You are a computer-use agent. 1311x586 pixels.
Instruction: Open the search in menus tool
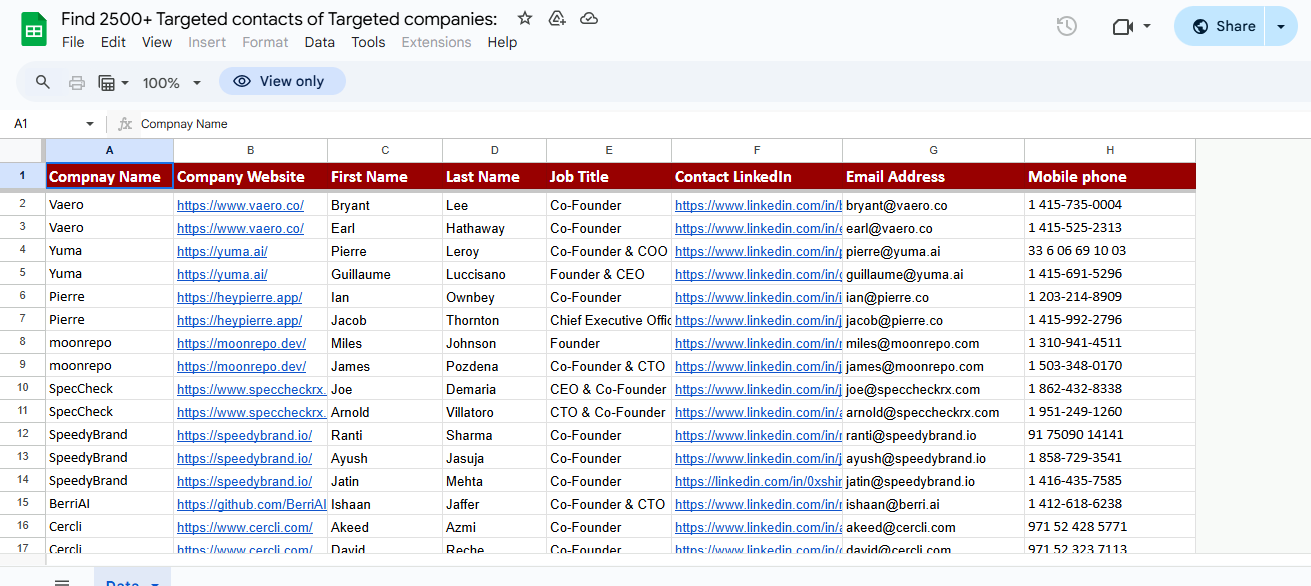point(42,81)
